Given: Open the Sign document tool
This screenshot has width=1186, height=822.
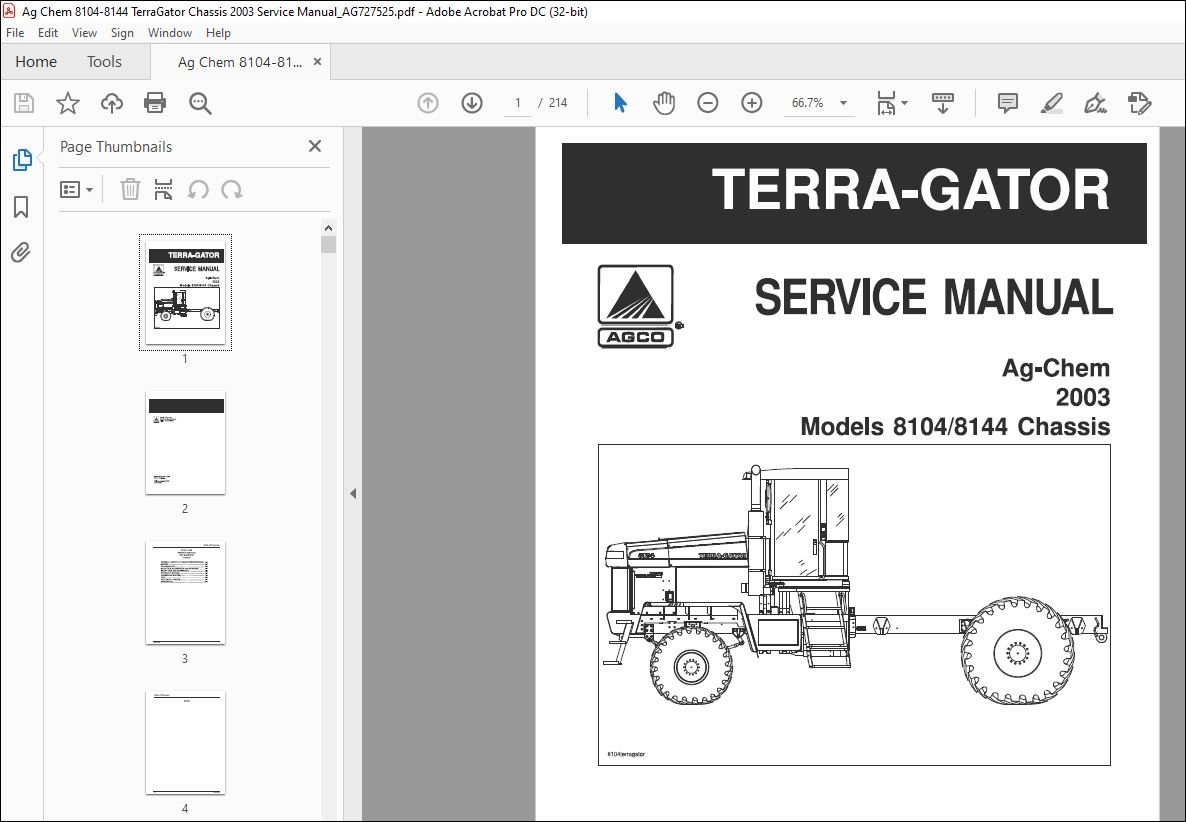Looking at the screenshot, I should pos(1095,103).
